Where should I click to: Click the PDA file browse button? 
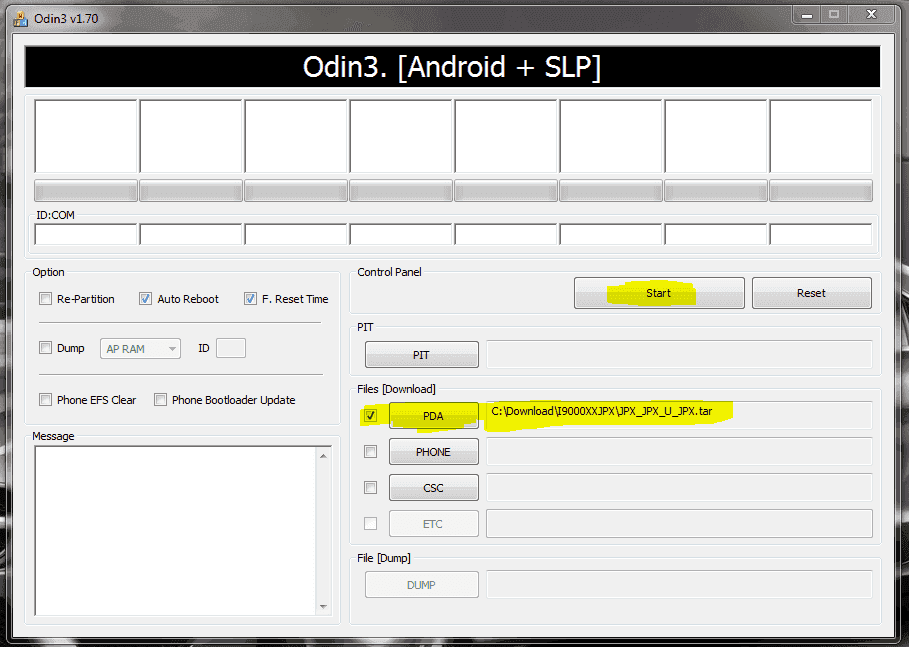pyautogui.click(x=434, y=415)
